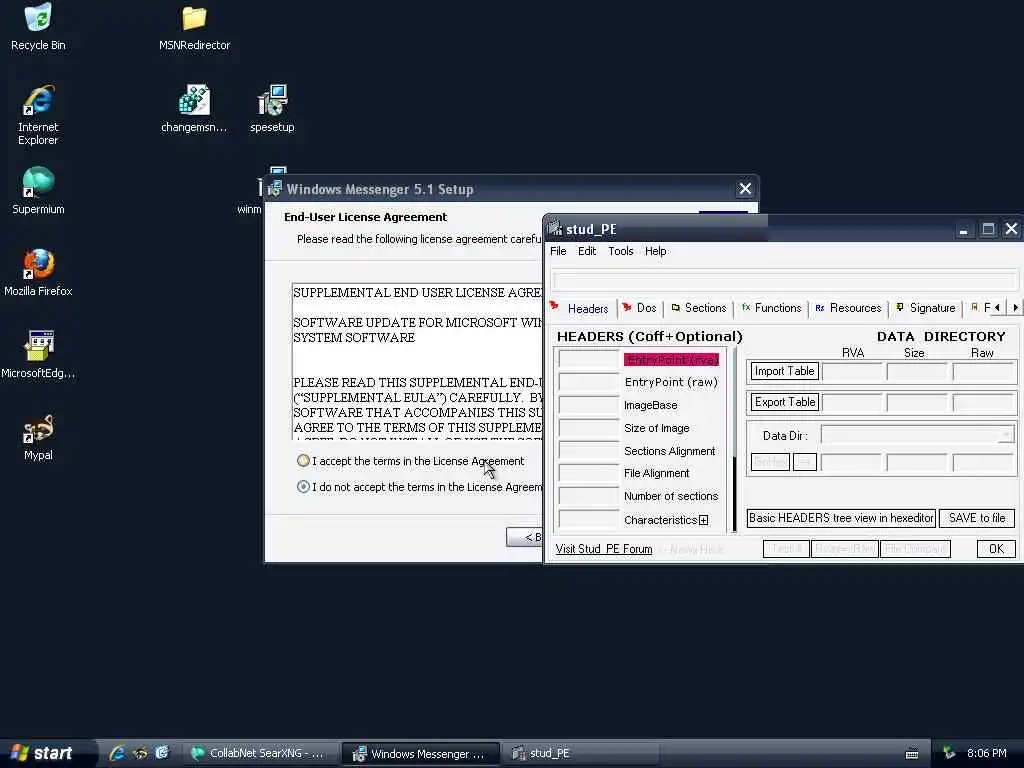Open the Tools menu in stud_PE

pyautogui.click(x=621, y=251)
